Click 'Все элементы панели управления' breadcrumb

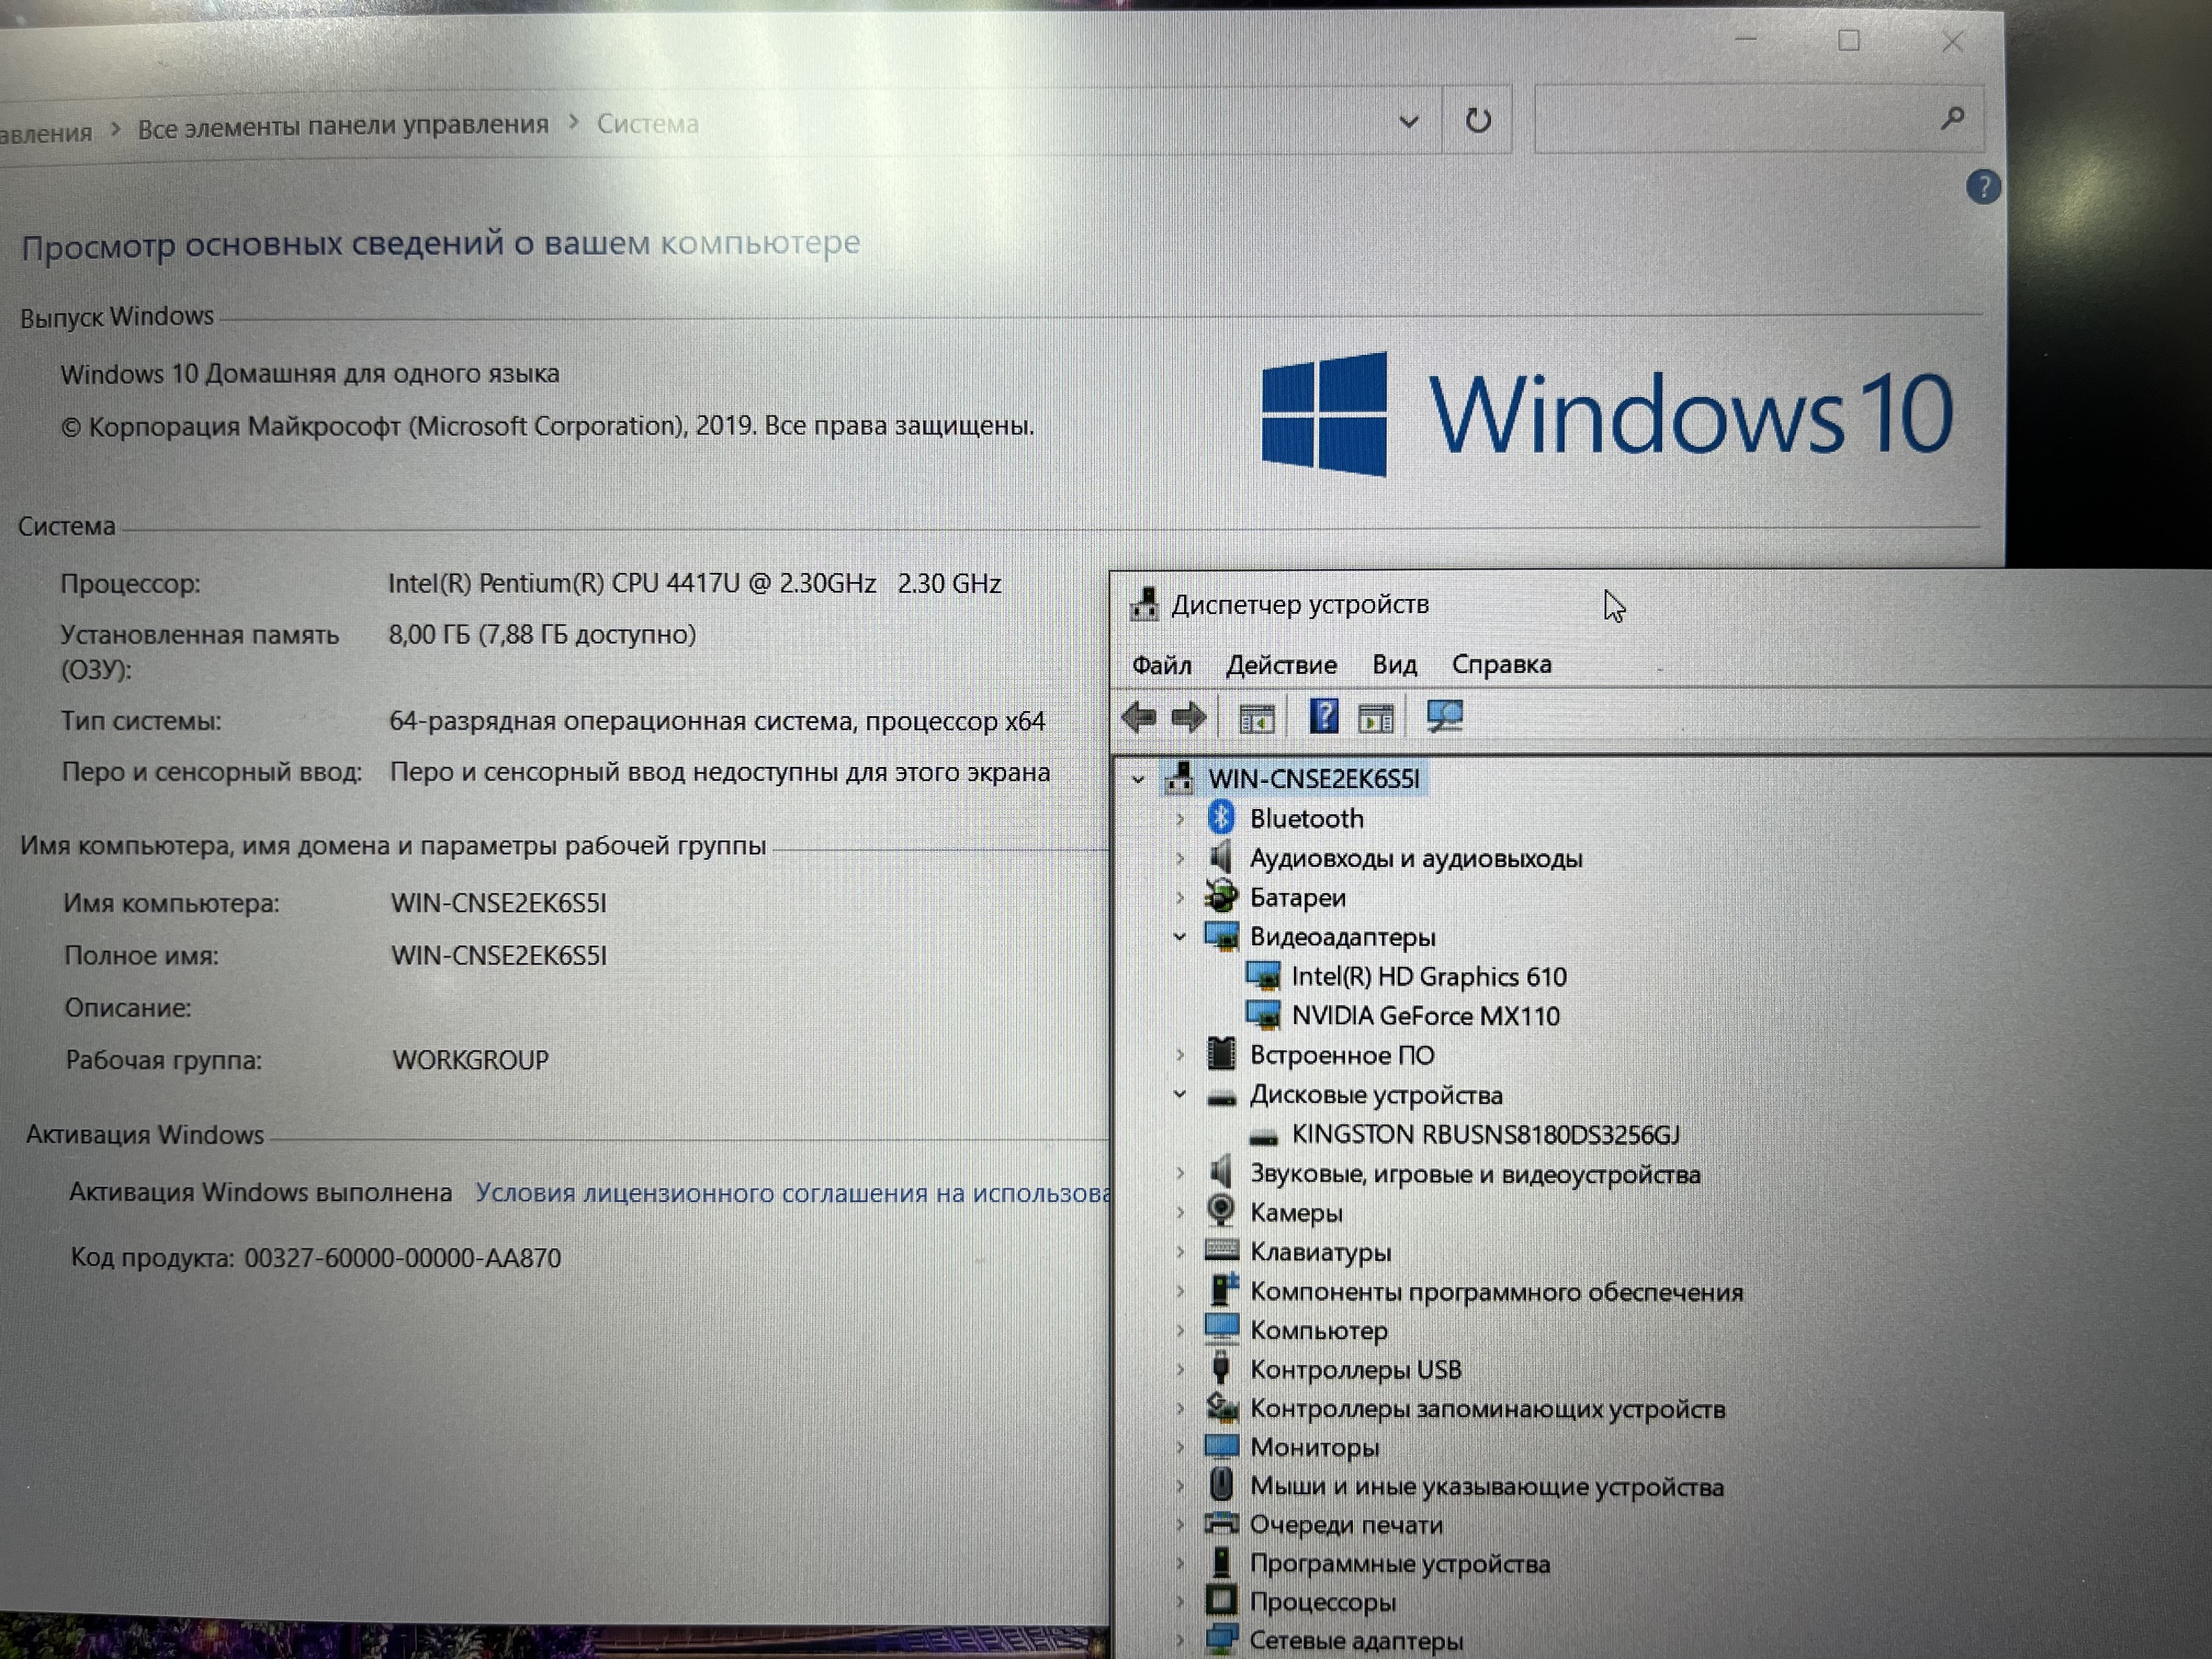click(343, 125)
